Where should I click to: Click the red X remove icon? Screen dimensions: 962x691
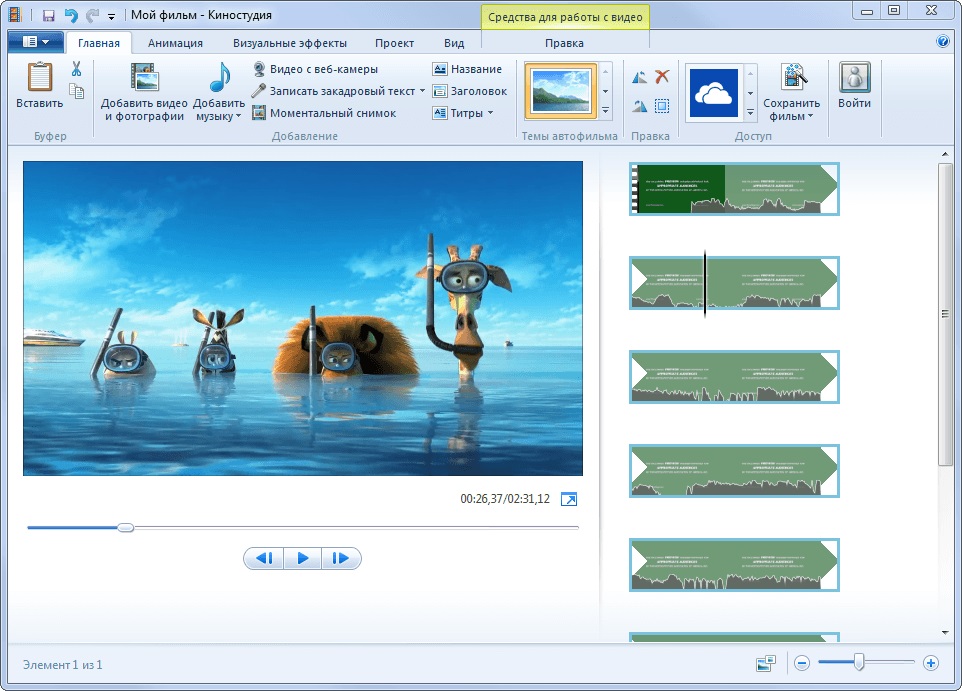pyautogui.click(x=662, y=77)
